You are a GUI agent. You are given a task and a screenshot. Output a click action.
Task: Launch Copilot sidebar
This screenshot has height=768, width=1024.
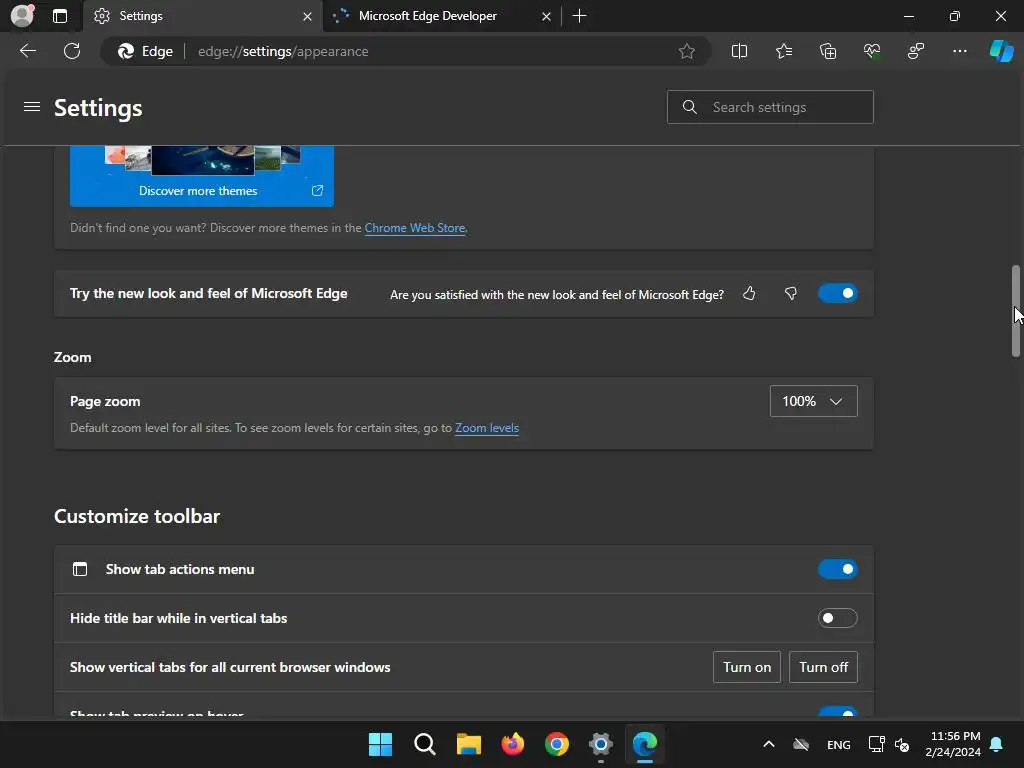point(1001,51)
